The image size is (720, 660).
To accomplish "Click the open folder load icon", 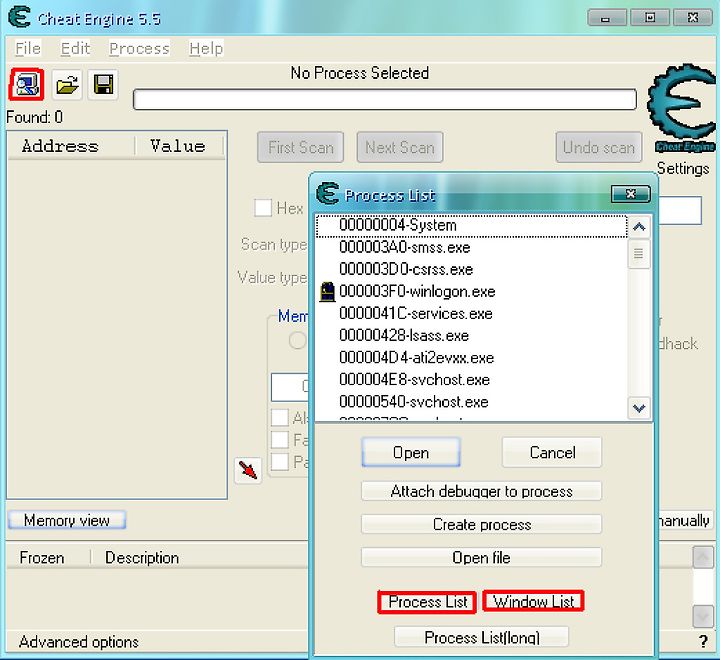I will 67,85.
